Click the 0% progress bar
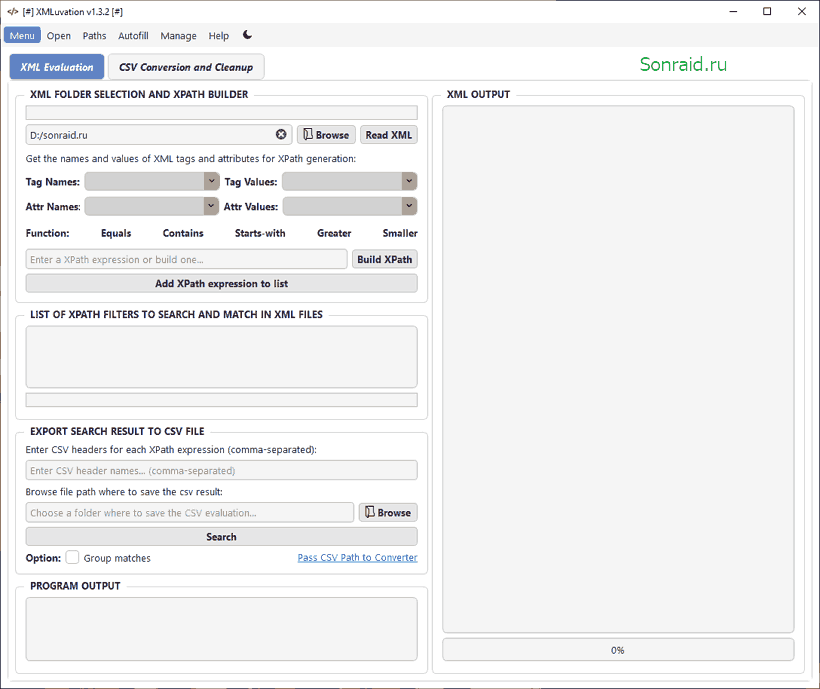This screenshot has width=820, height=689. pos(618,650)
